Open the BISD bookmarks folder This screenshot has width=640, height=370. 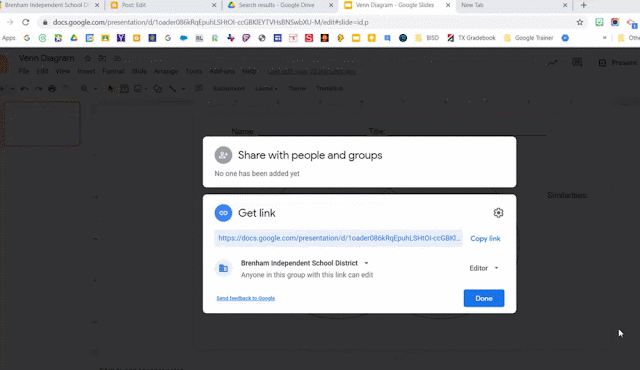point(427,38)
